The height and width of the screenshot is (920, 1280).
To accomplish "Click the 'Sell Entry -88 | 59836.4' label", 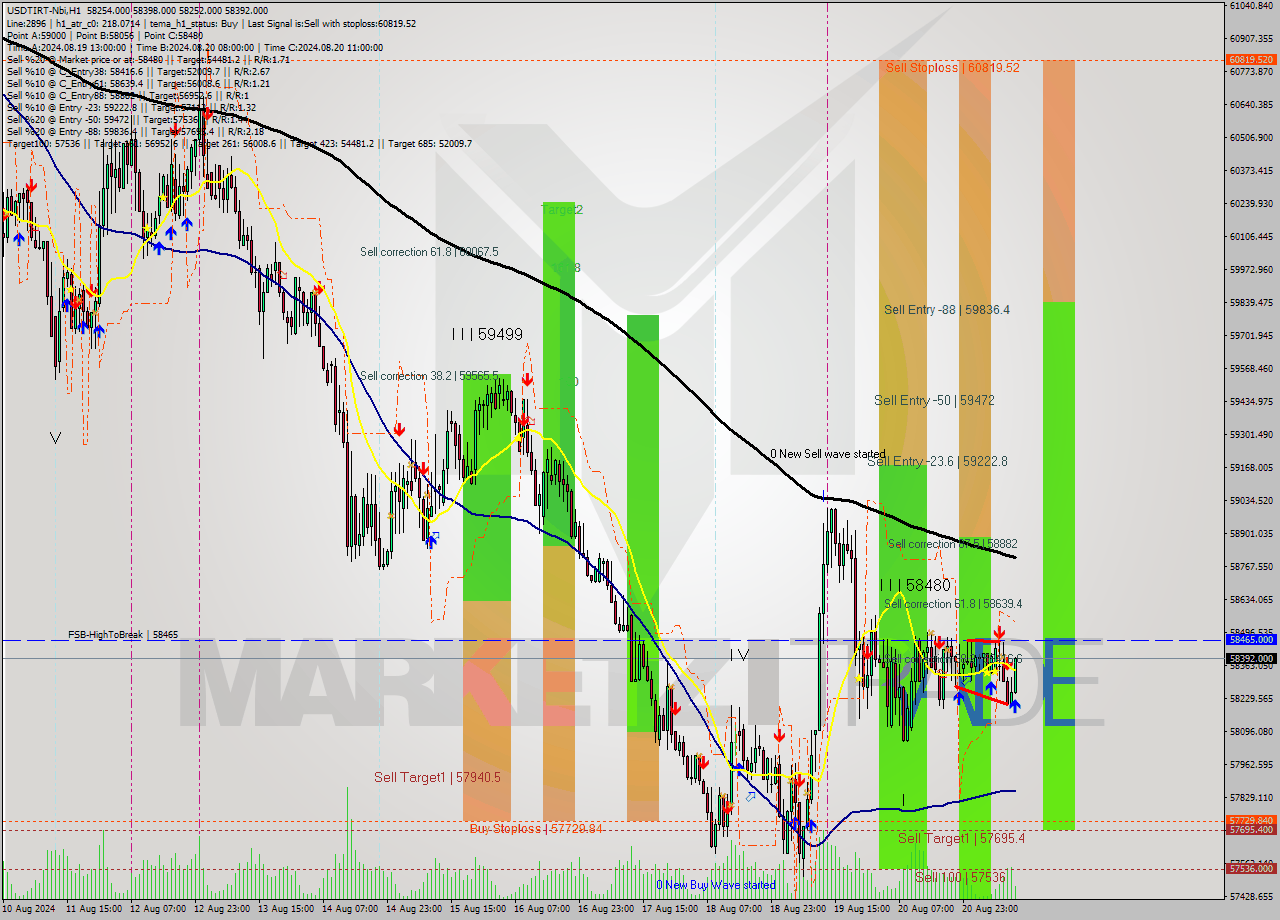I will point(947,310).
